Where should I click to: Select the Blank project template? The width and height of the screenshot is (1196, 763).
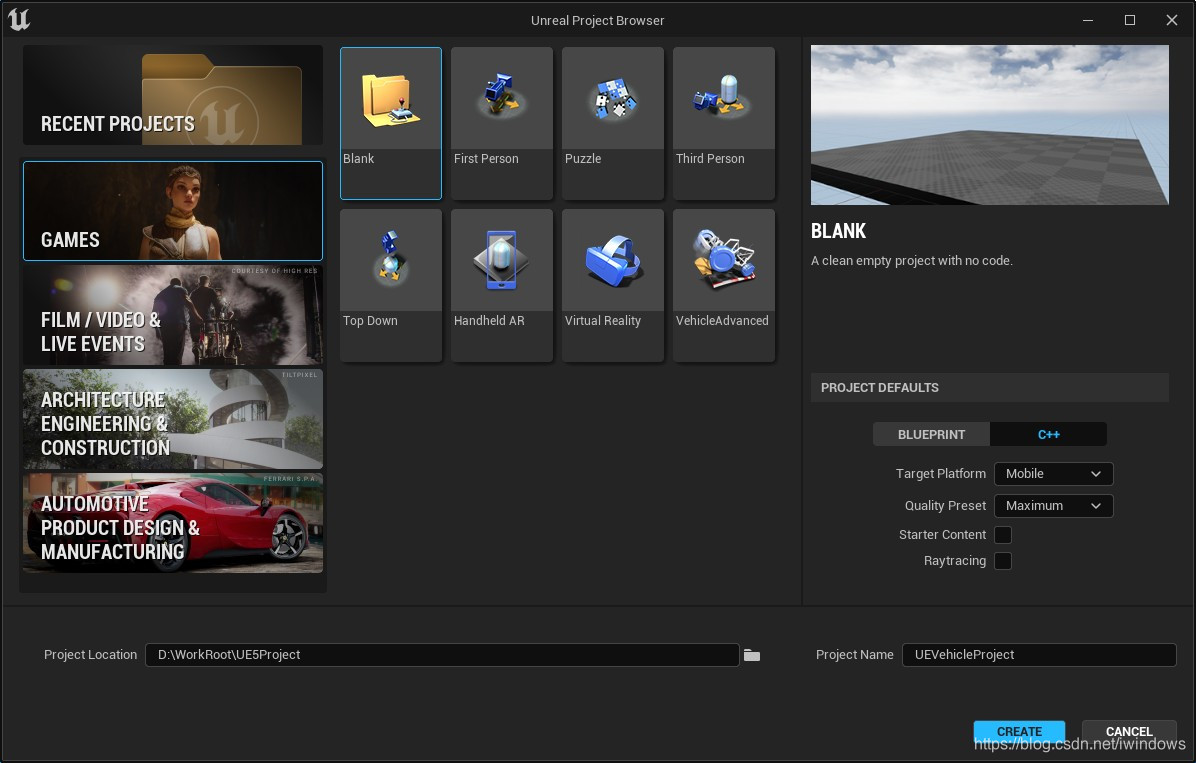391,123
